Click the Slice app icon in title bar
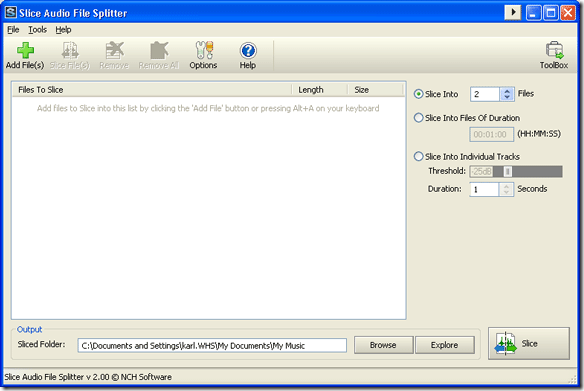The image size is (584, 391). [10, 12]
